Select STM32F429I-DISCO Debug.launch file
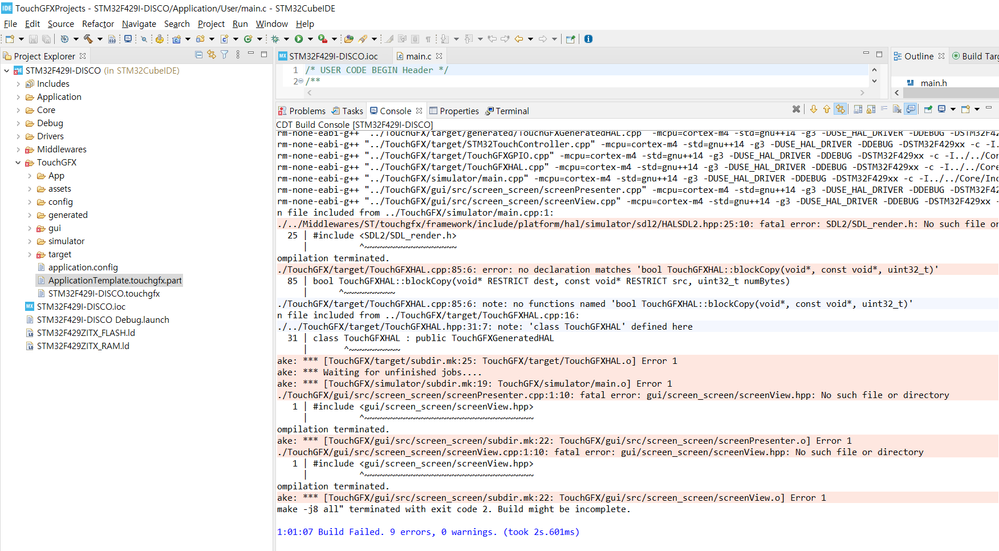The image size is (999, 551). pos(103,320)
